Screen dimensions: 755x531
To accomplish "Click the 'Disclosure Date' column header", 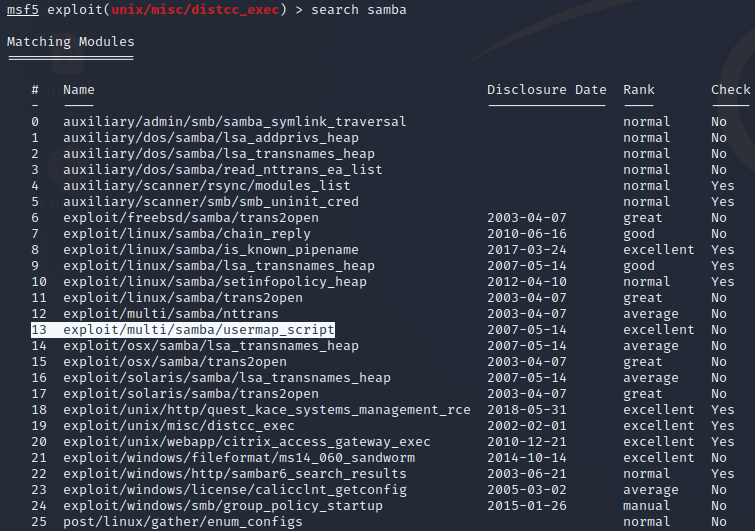I will point(547,90).
